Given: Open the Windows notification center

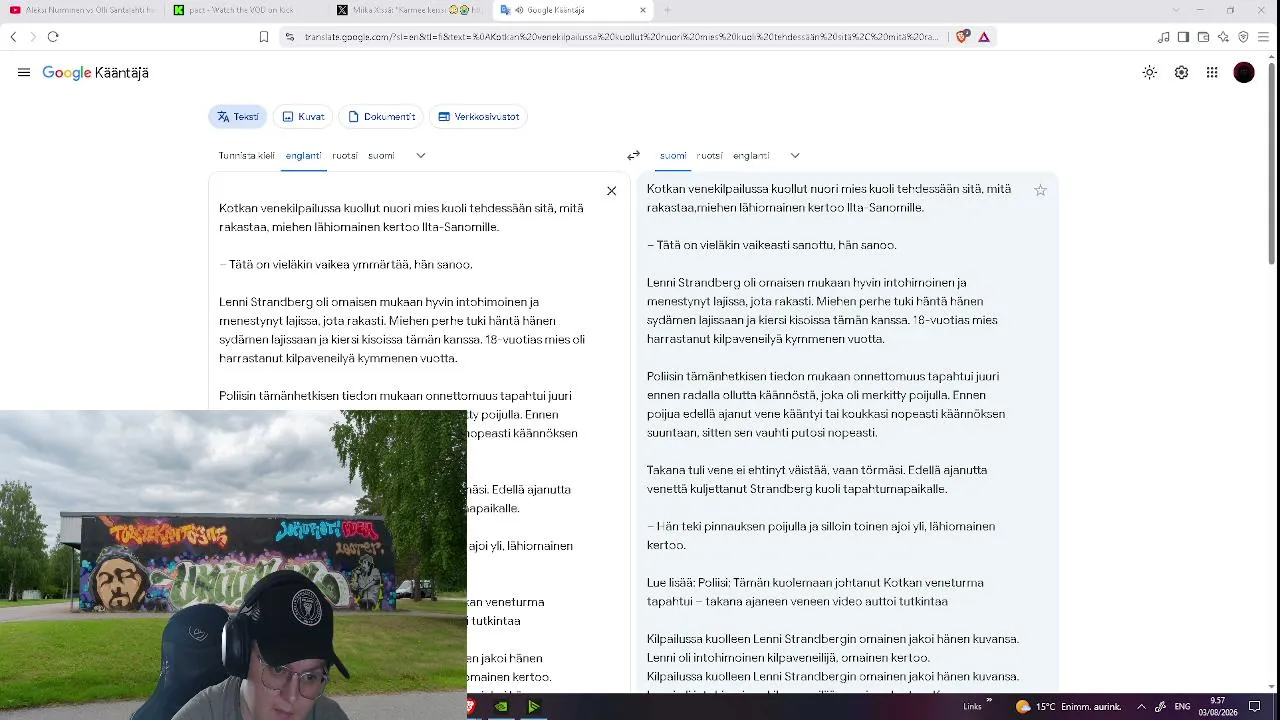Looking at the screenshot, I should pos(1255,707).
